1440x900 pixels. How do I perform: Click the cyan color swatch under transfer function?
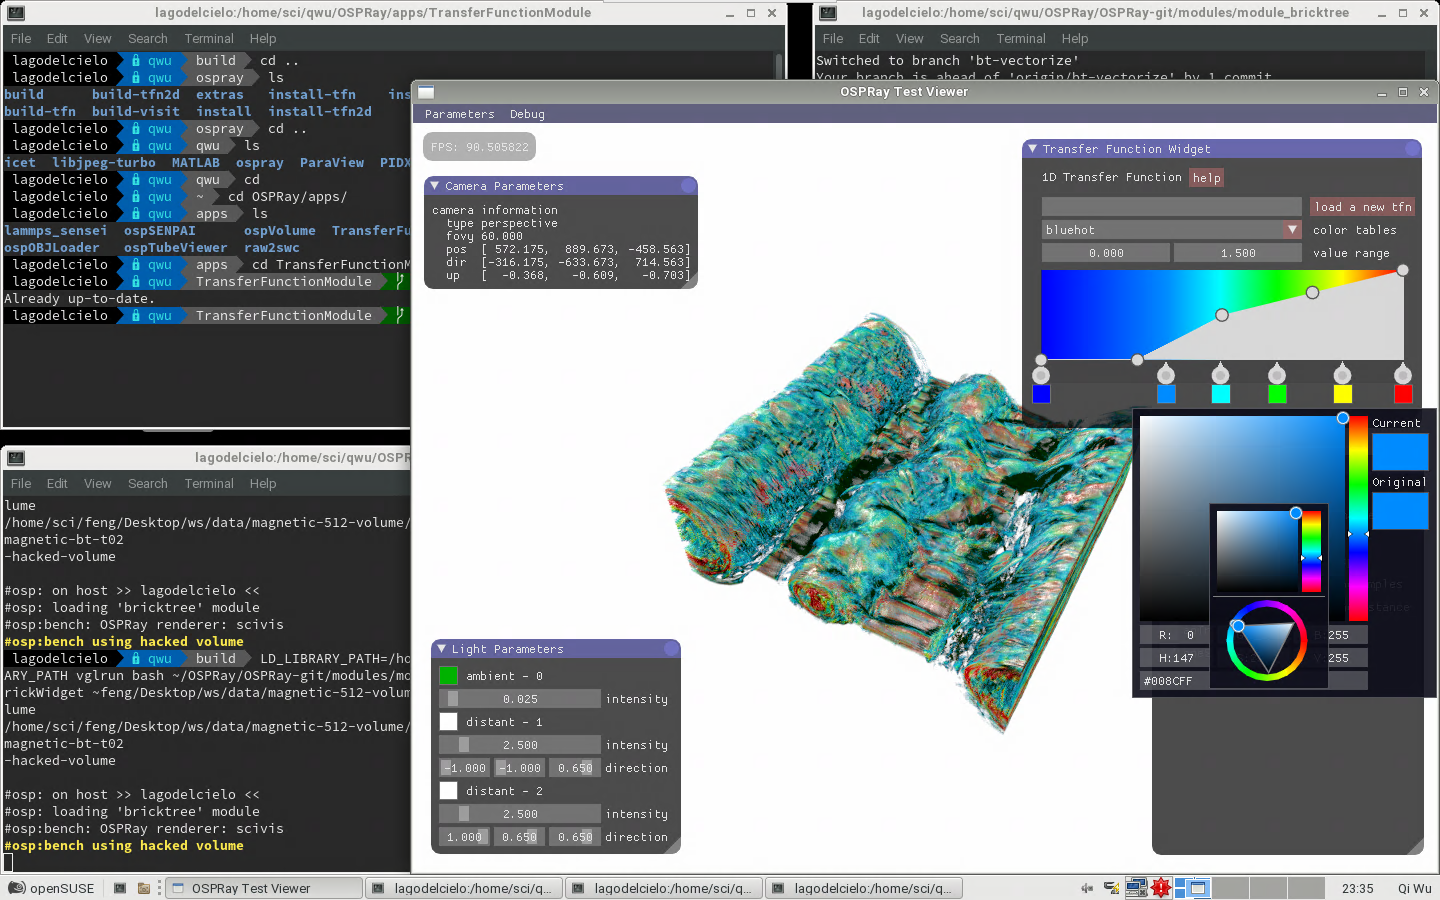tap(1220, 394)
